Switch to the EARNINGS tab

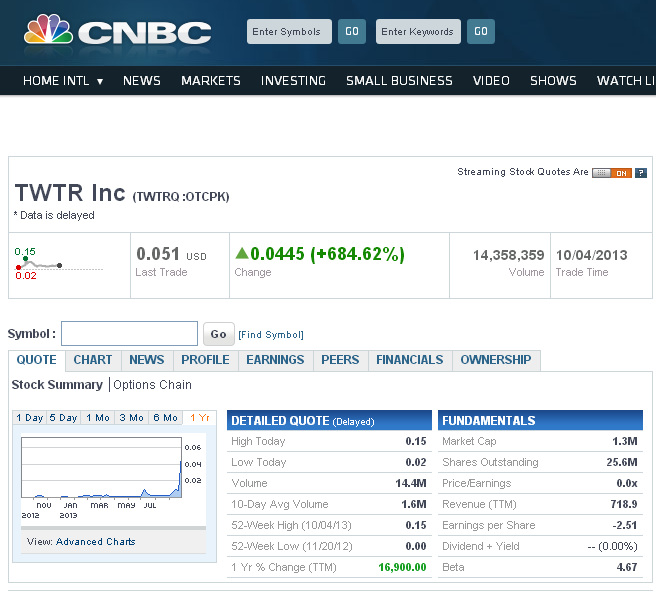pos(275,360)
